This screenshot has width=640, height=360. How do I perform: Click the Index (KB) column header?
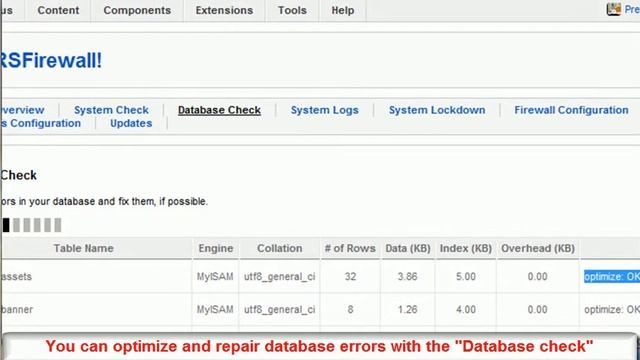[x=466, y=248]
